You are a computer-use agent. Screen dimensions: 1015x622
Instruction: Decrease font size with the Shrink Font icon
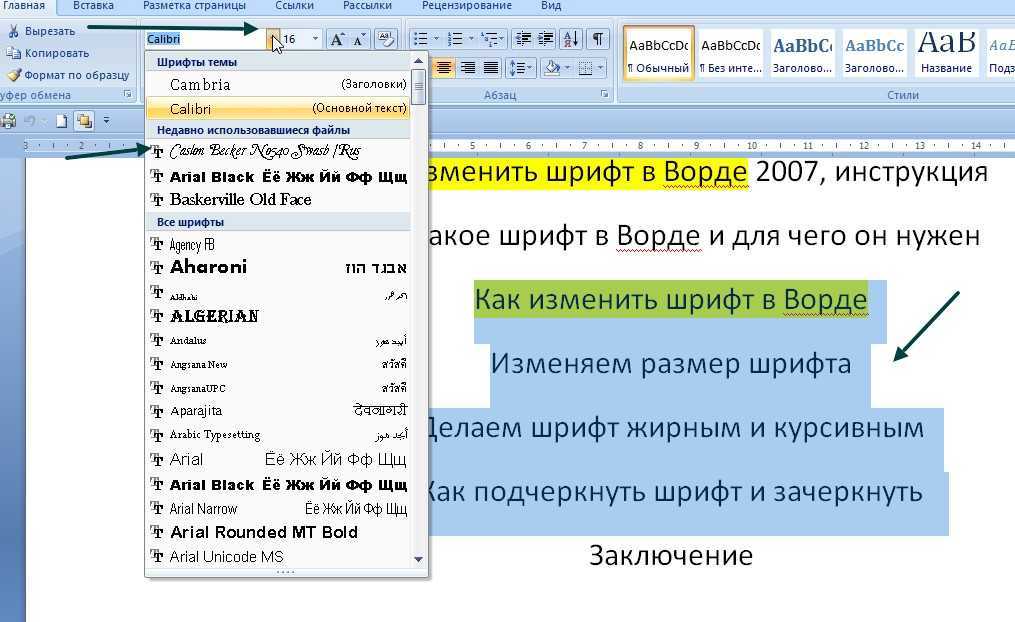(x=359, y=39)
